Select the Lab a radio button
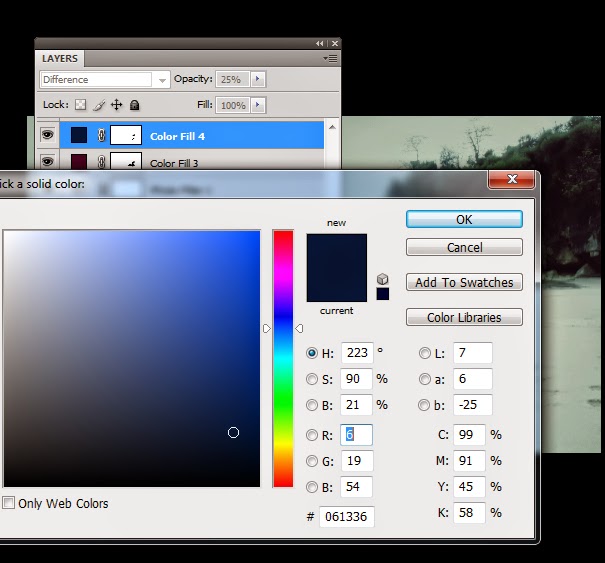The width and height of the screenshot is (605, 563). (424, 379)
